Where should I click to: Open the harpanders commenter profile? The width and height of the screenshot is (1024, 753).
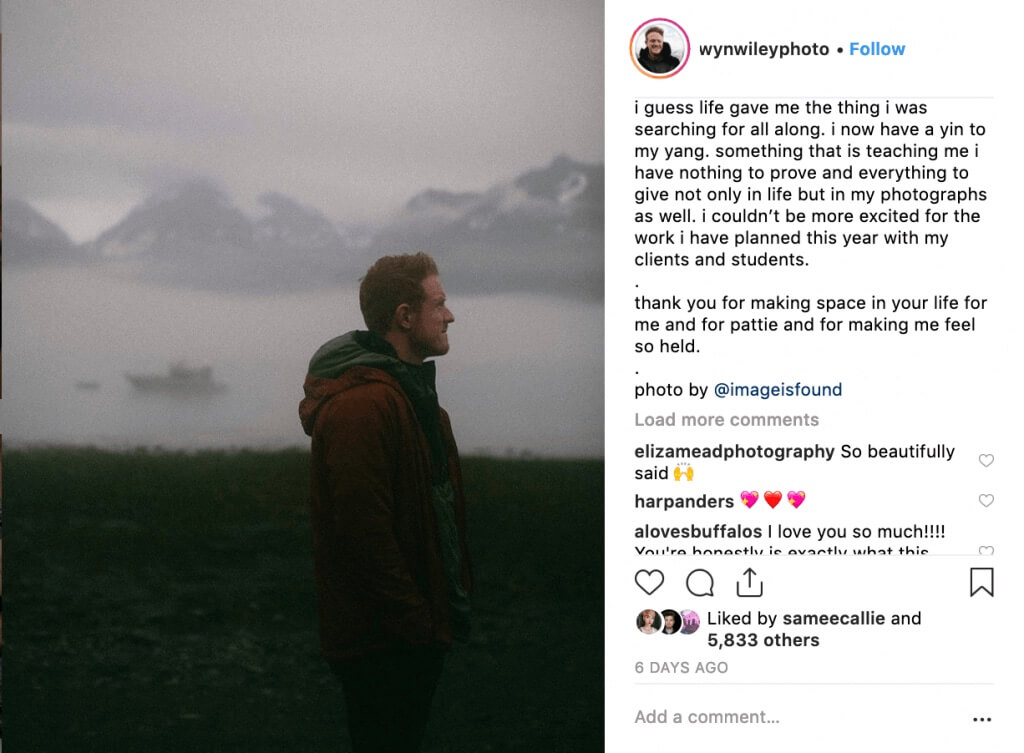click(684, 501)
